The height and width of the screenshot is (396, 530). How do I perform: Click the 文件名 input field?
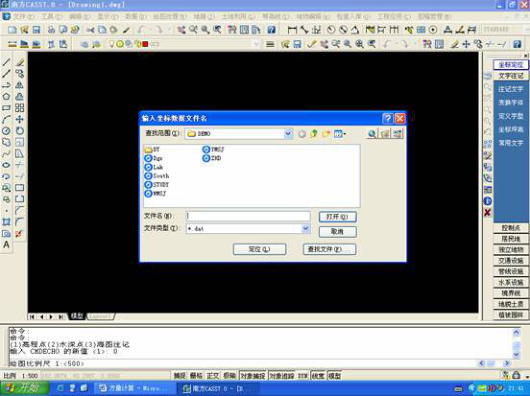click(x=248, y=216)
